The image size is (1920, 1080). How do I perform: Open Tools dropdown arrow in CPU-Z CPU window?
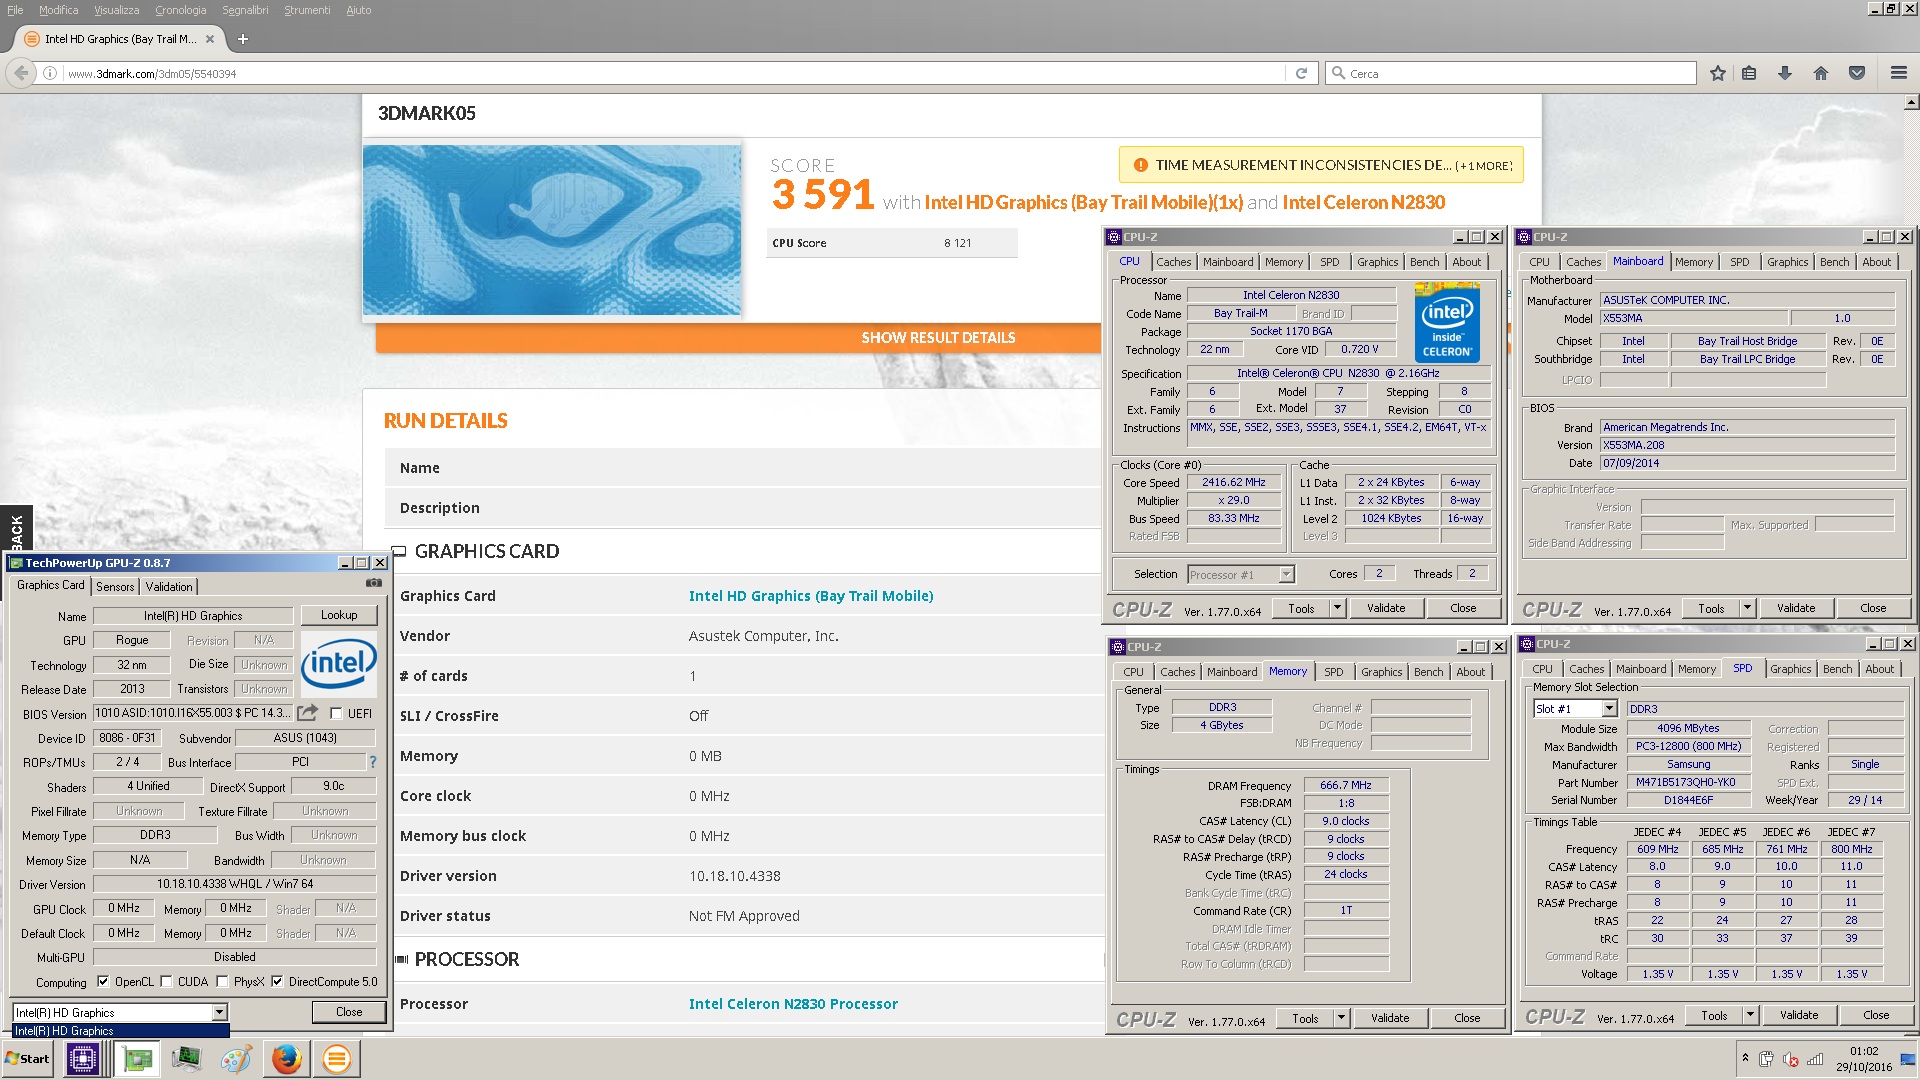[x=1337, y=607]
